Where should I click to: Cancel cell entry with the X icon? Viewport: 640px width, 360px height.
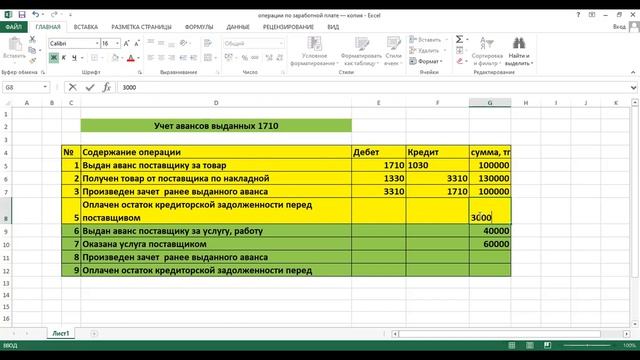point(73,87)
